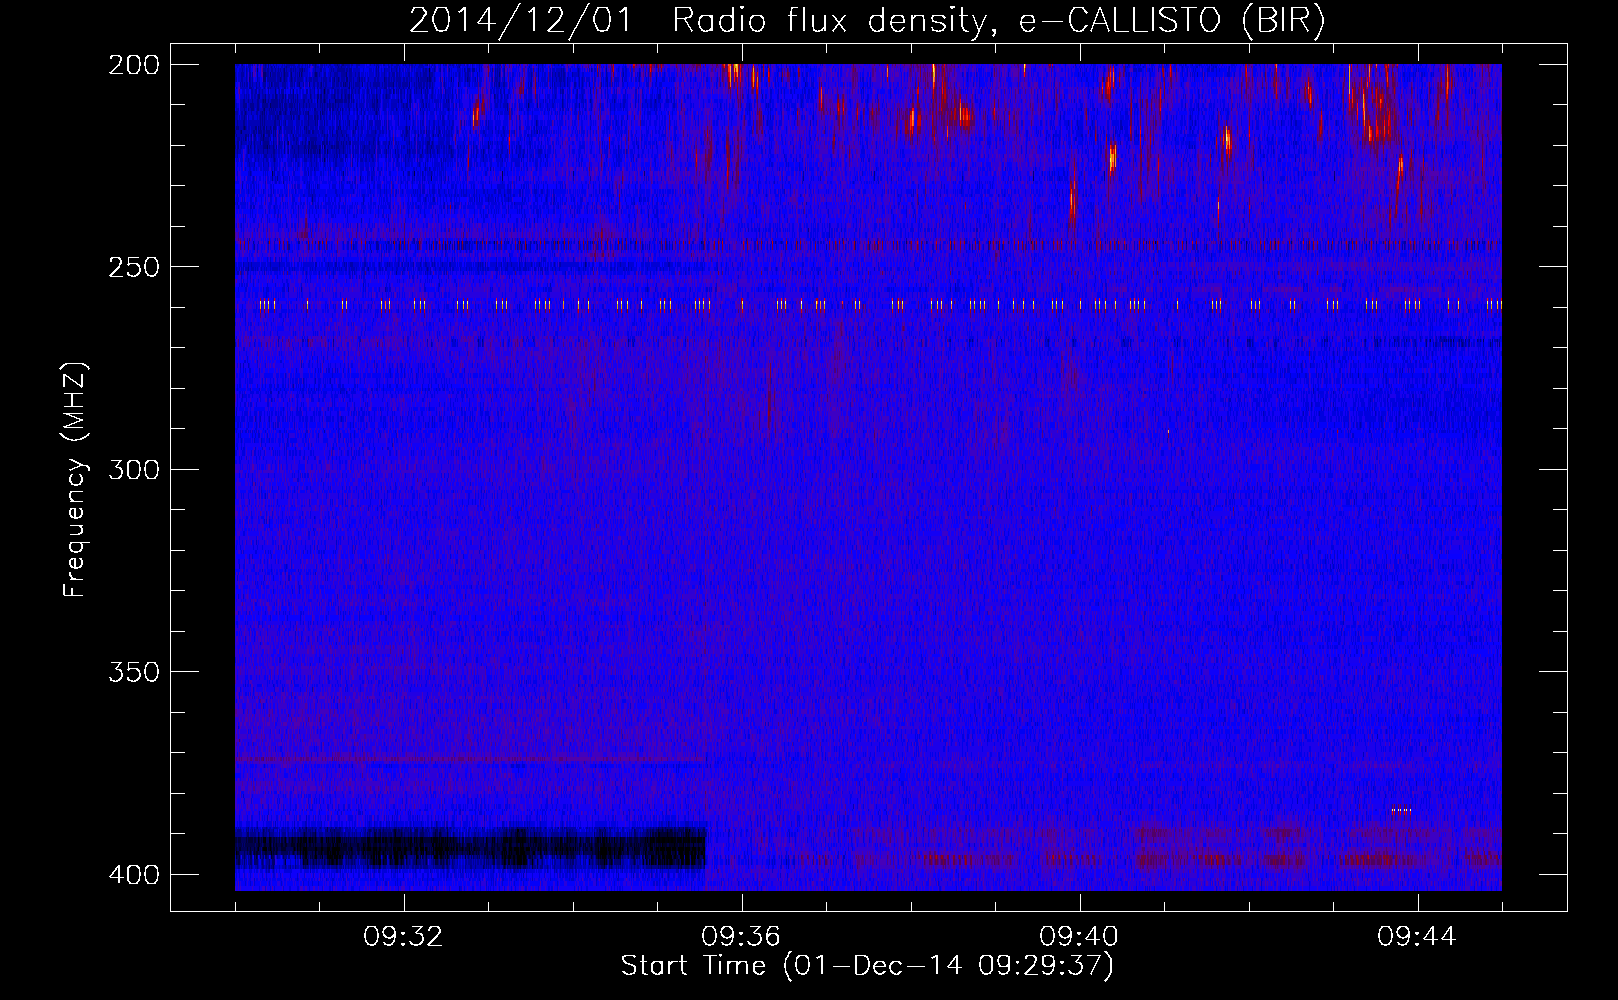
Task: Click the 350 frequency tick label
Action: [x=133, y=672]
